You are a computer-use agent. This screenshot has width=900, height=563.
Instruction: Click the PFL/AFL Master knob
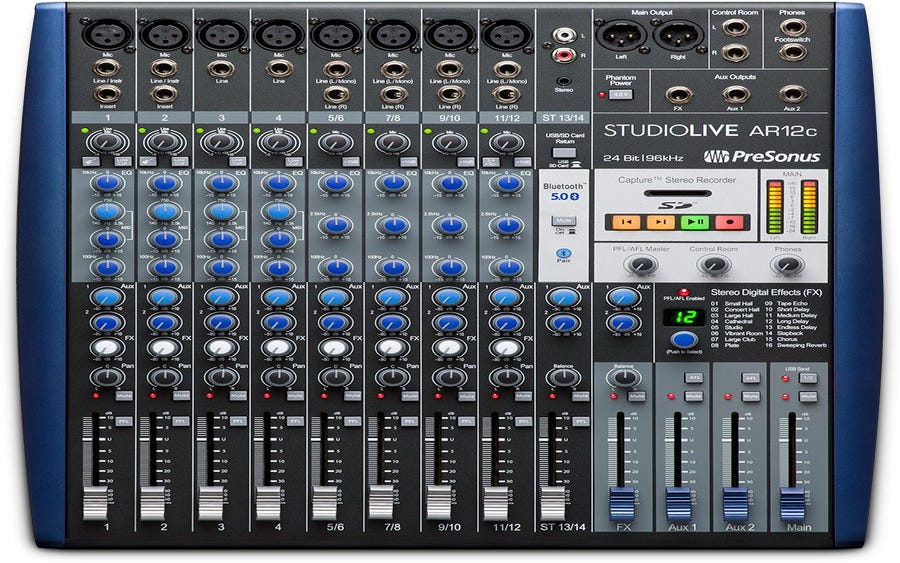pos(641,265)
